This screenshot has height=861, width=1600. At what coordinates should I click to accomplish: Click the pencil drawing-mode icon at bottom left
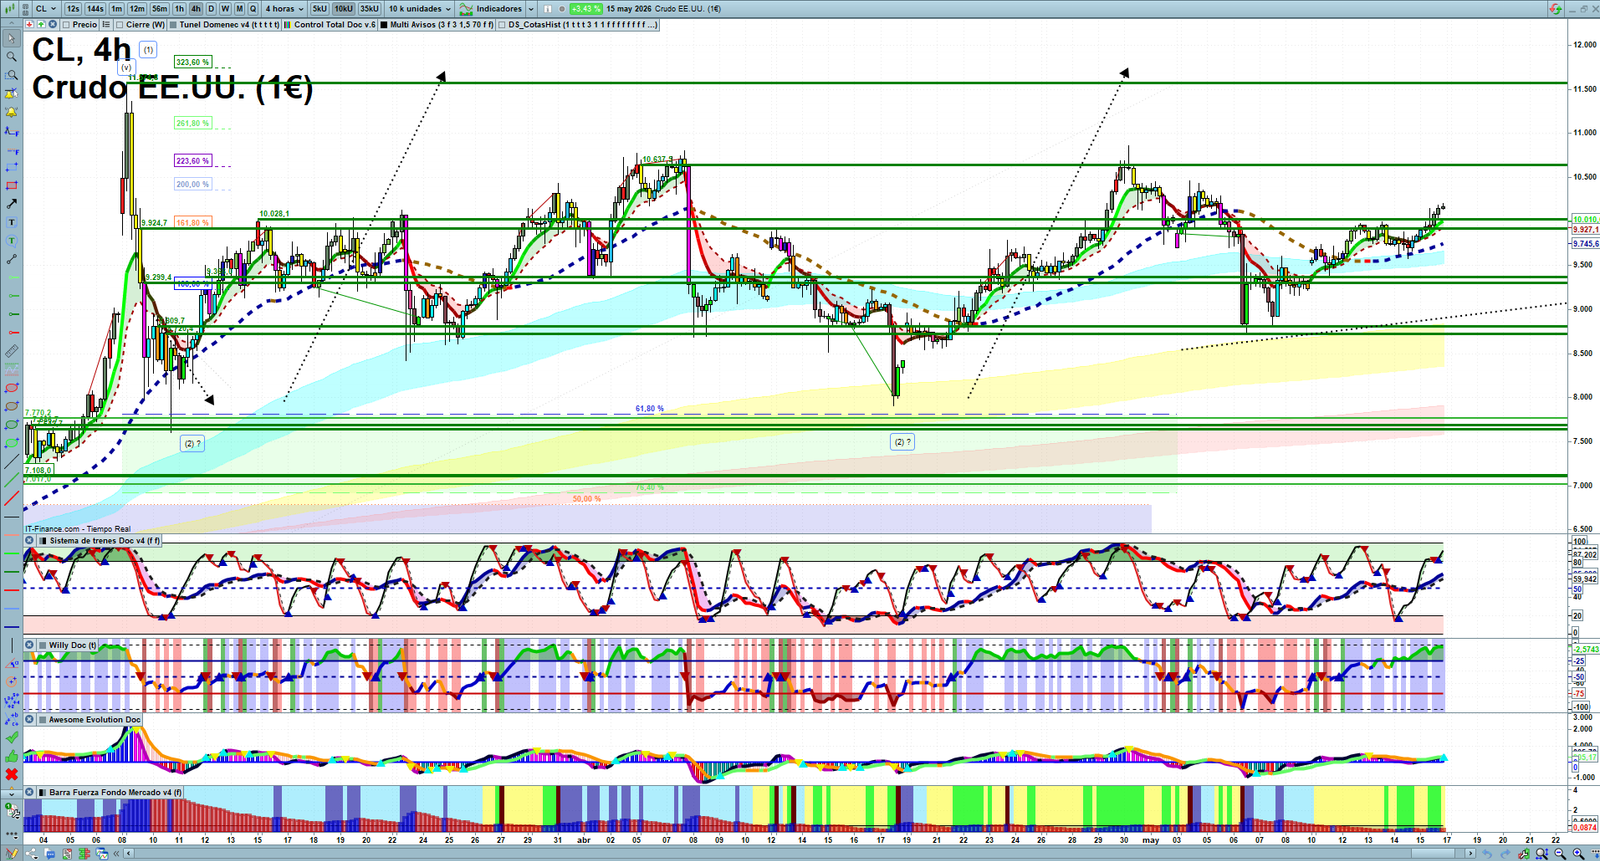click(x=12, y=853)
